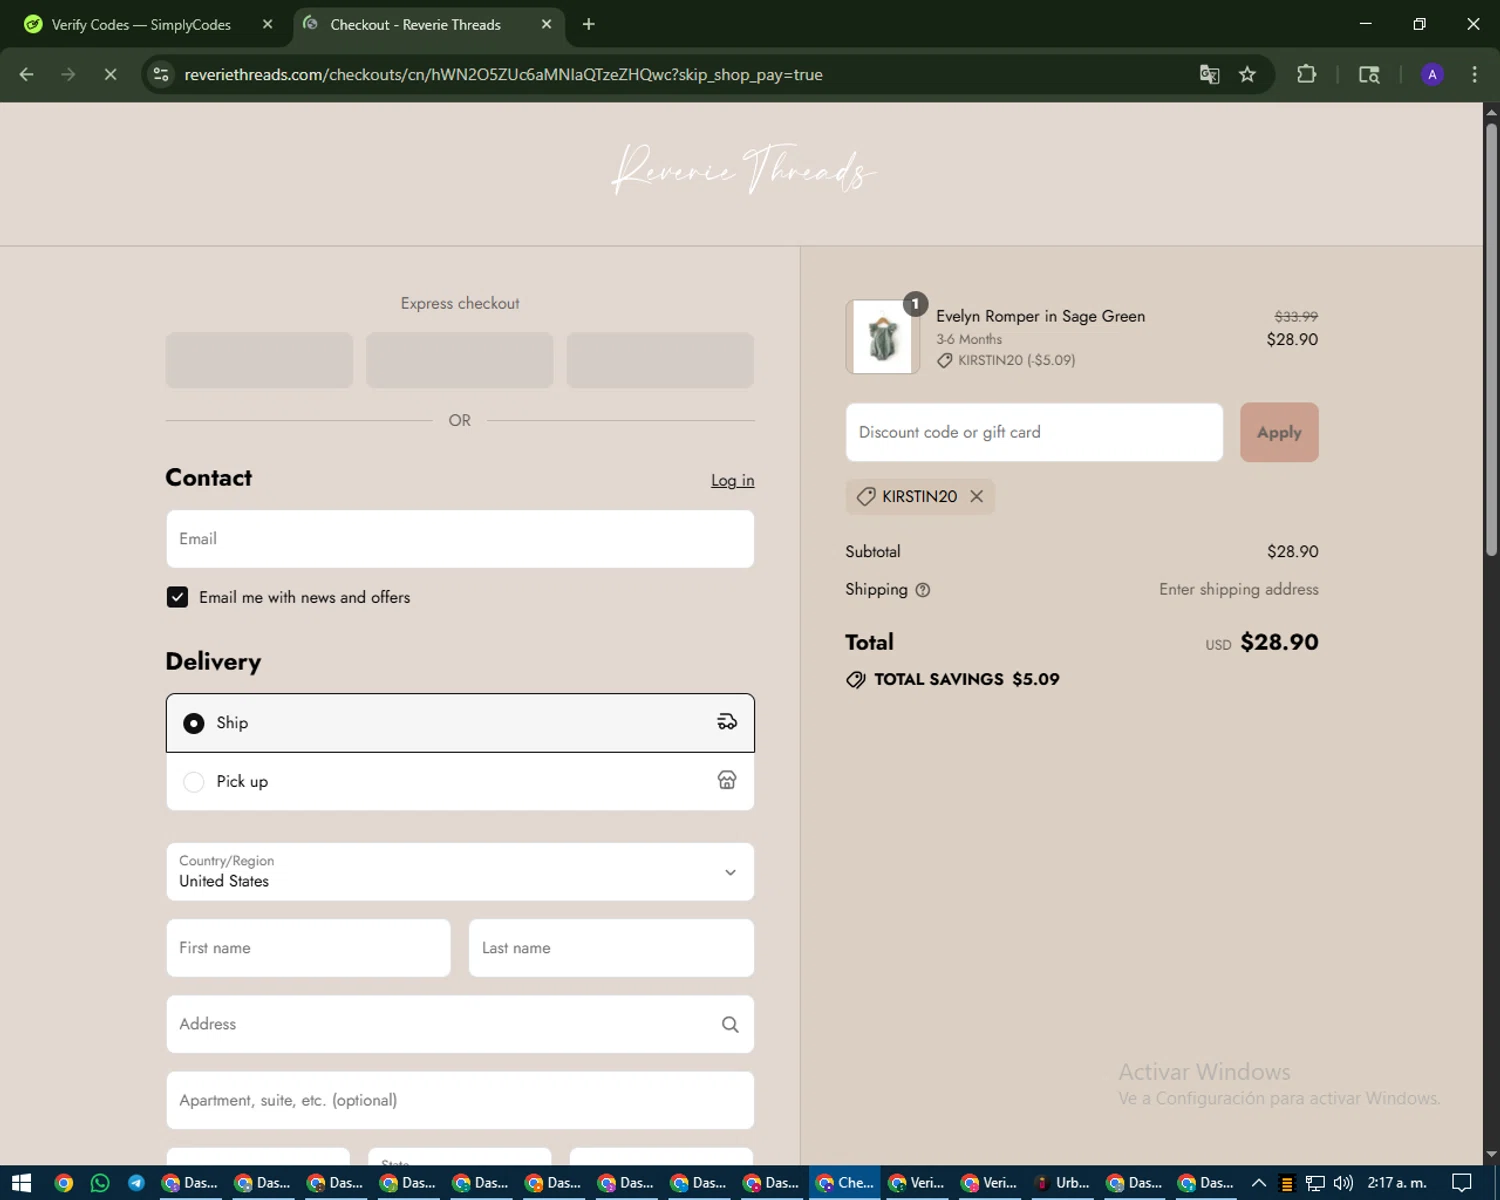The height and width of the screenshot is (1200, 1500).
Task: Focus the Last name field
Action: click(x=611, y=948)
